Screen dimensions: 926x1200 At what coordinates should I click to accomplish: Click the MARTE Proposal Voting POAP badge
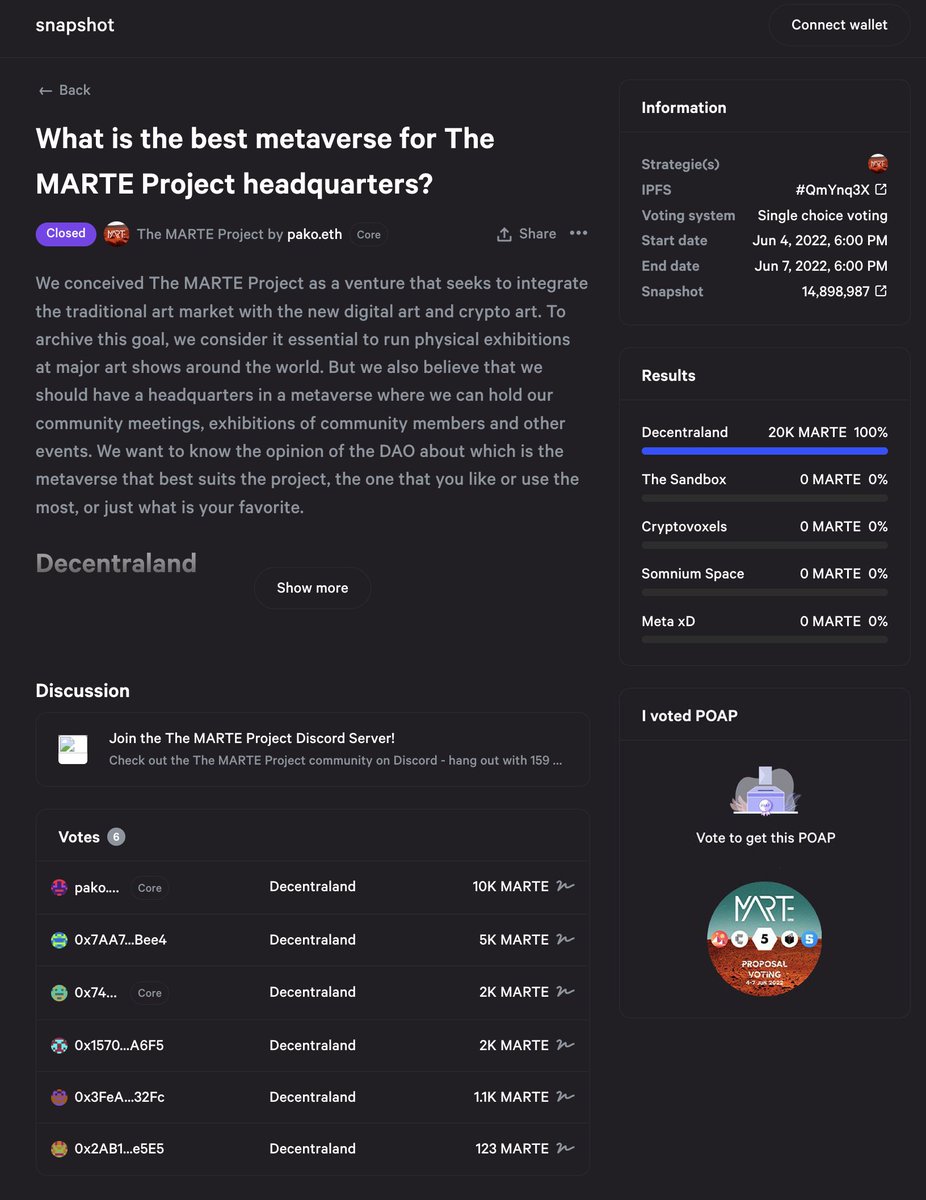[x=765, y=939]
